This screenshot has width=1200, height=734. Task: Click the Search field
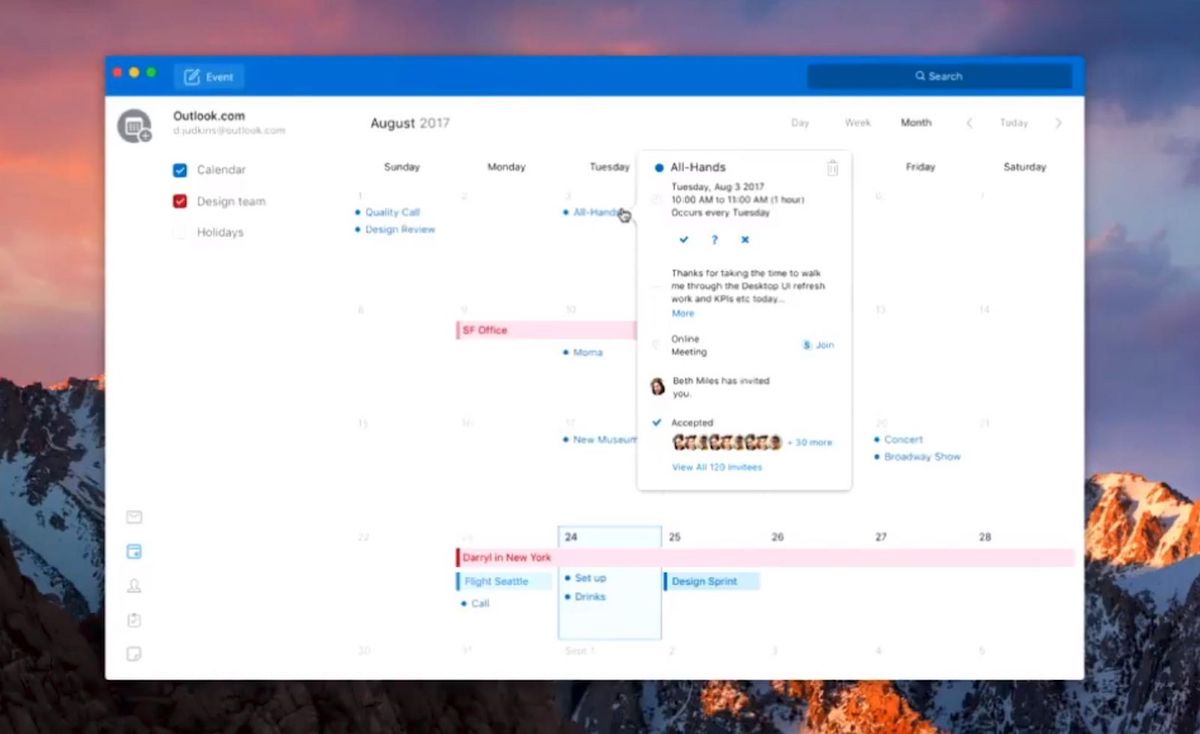pos(939,76)
